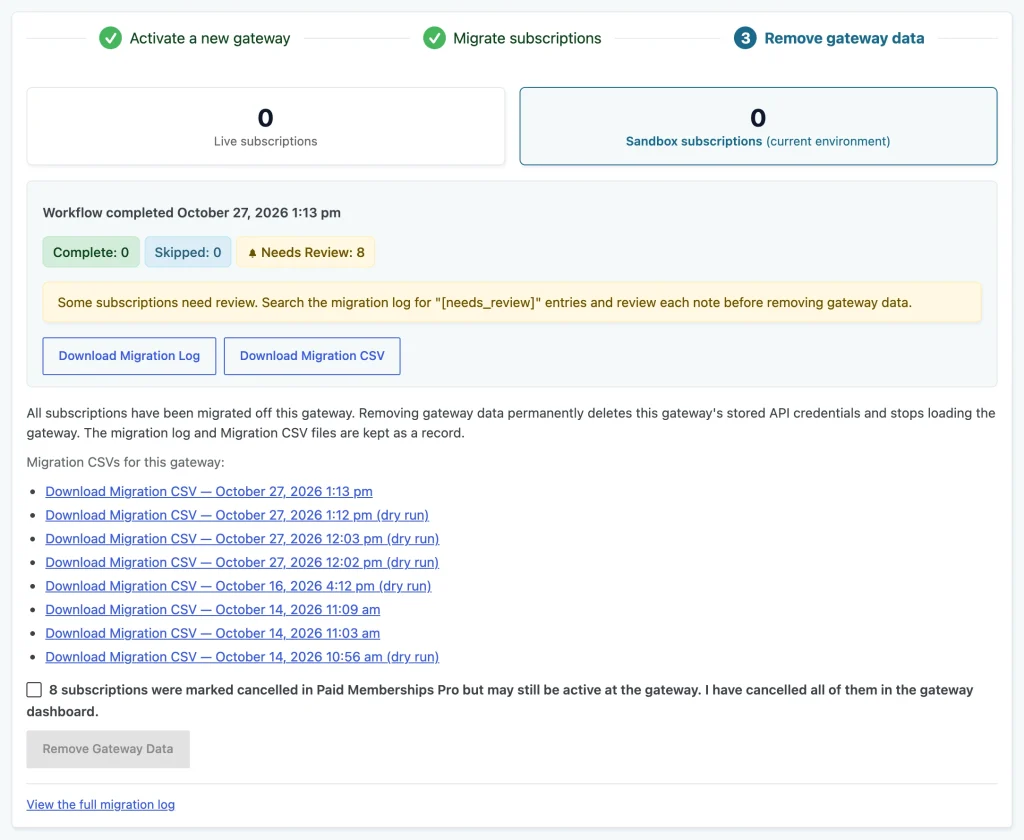Click the step 3 number badge

pyautogui.click(x=744, y=38)
